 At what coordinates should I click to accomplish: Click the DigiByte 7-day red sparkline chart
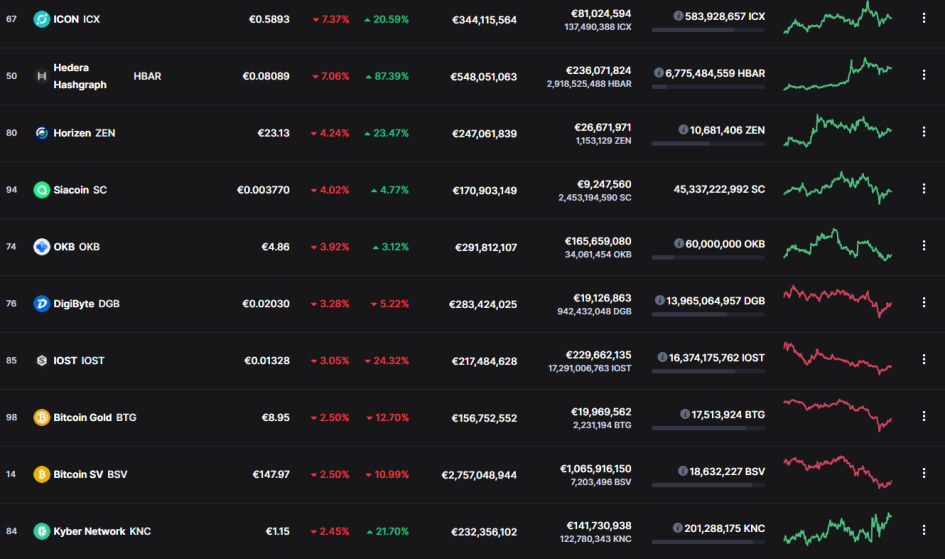pos(838,301)
